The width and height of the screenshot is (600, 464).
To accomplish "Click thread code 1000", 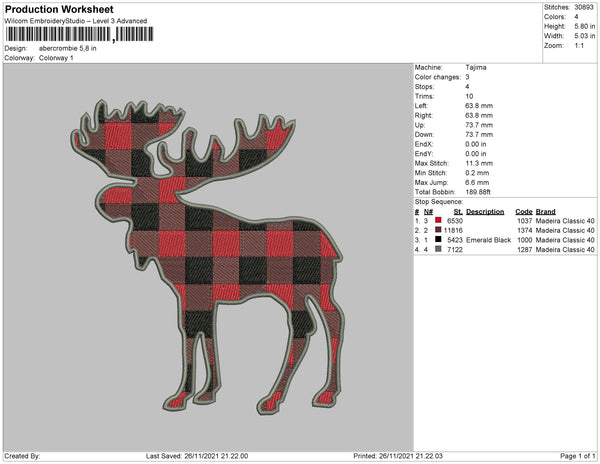I will coord(525,240).
